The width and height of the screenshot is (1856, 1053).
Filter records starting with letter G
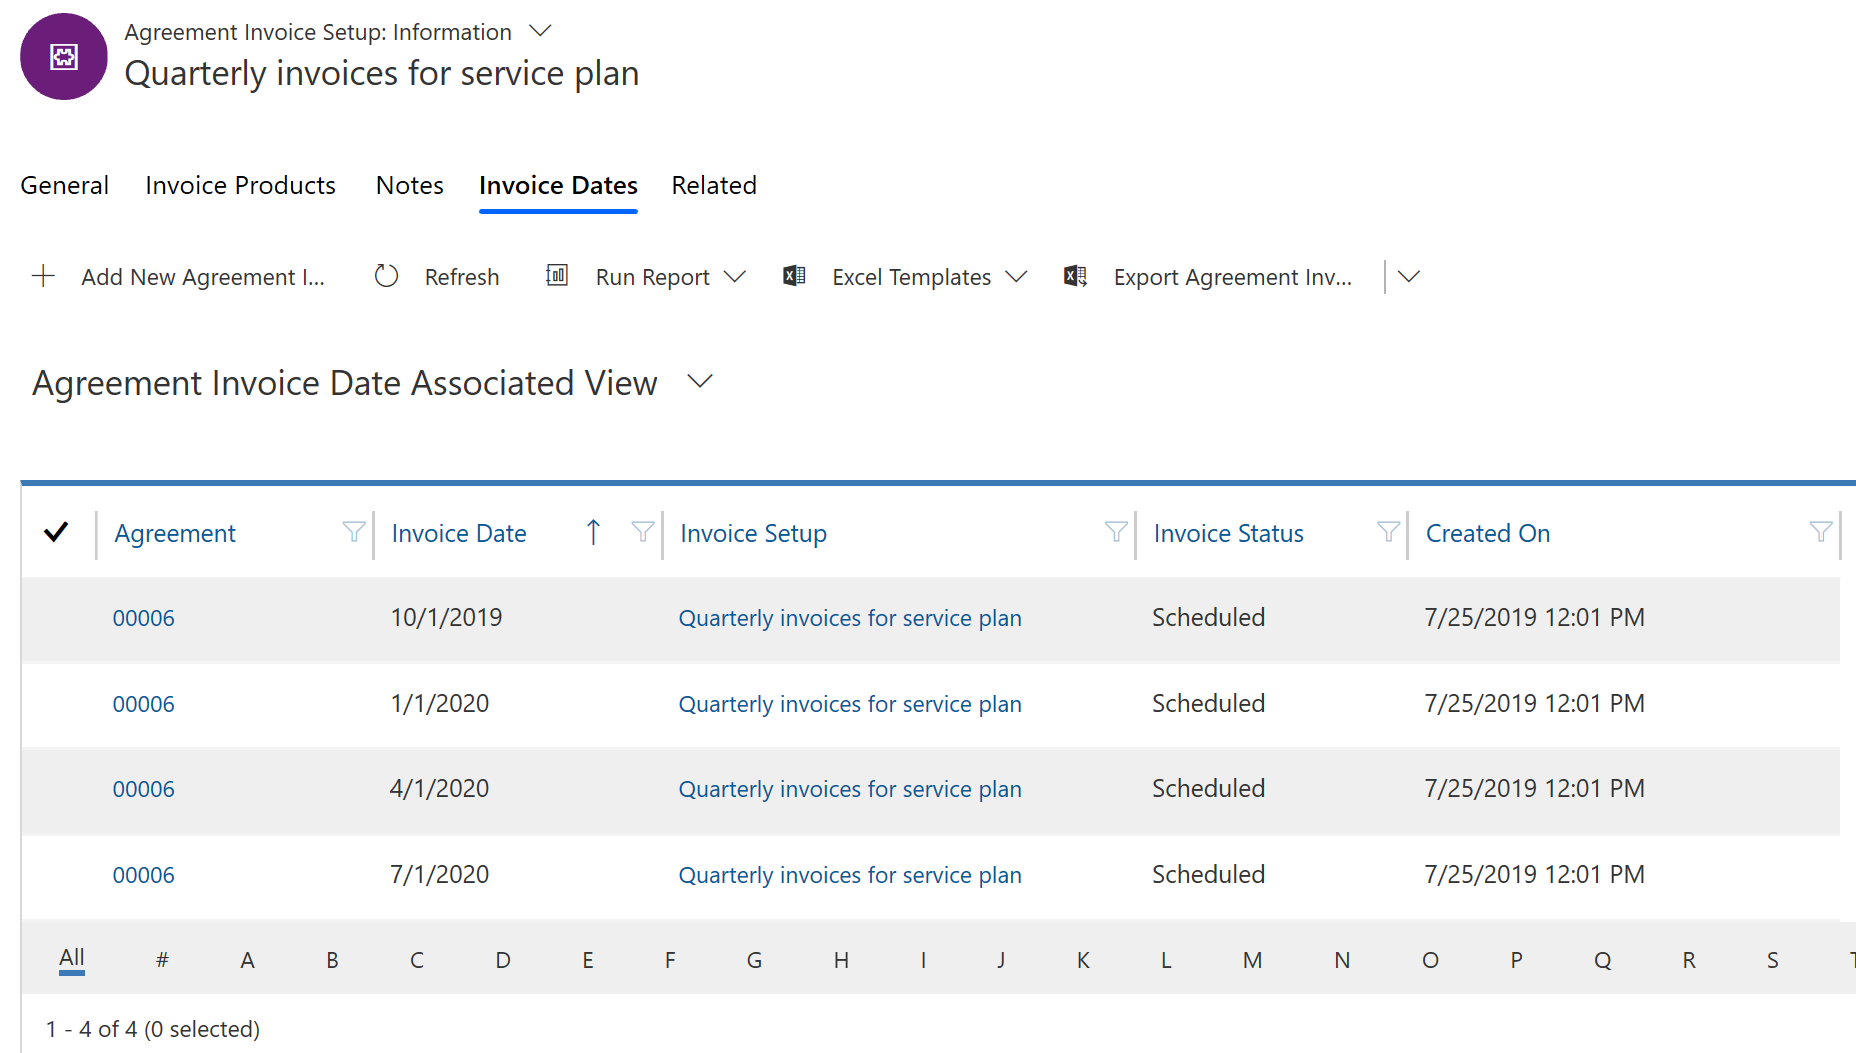click(x=754, y=960)
